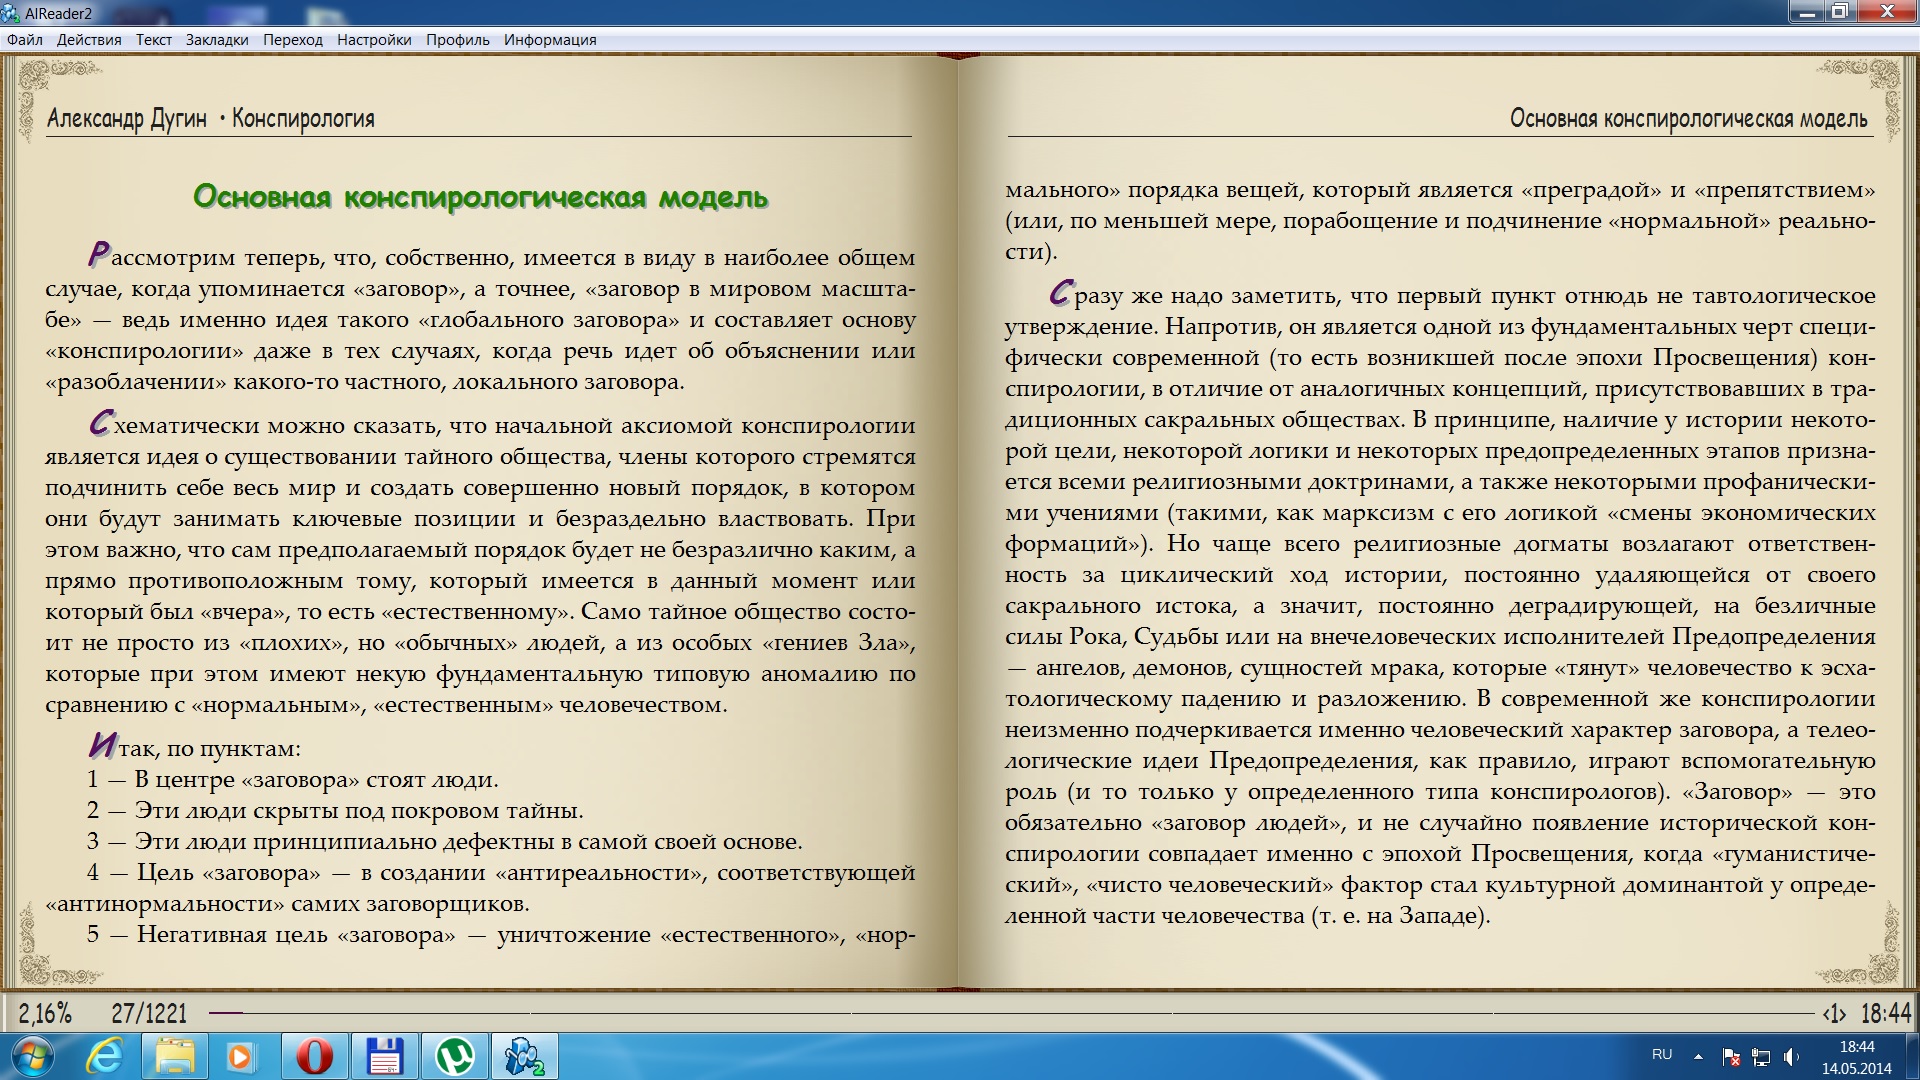Launch Opera browser from taskbar
This screenshot has height=1080, width=1920.
coord(314,1056)
